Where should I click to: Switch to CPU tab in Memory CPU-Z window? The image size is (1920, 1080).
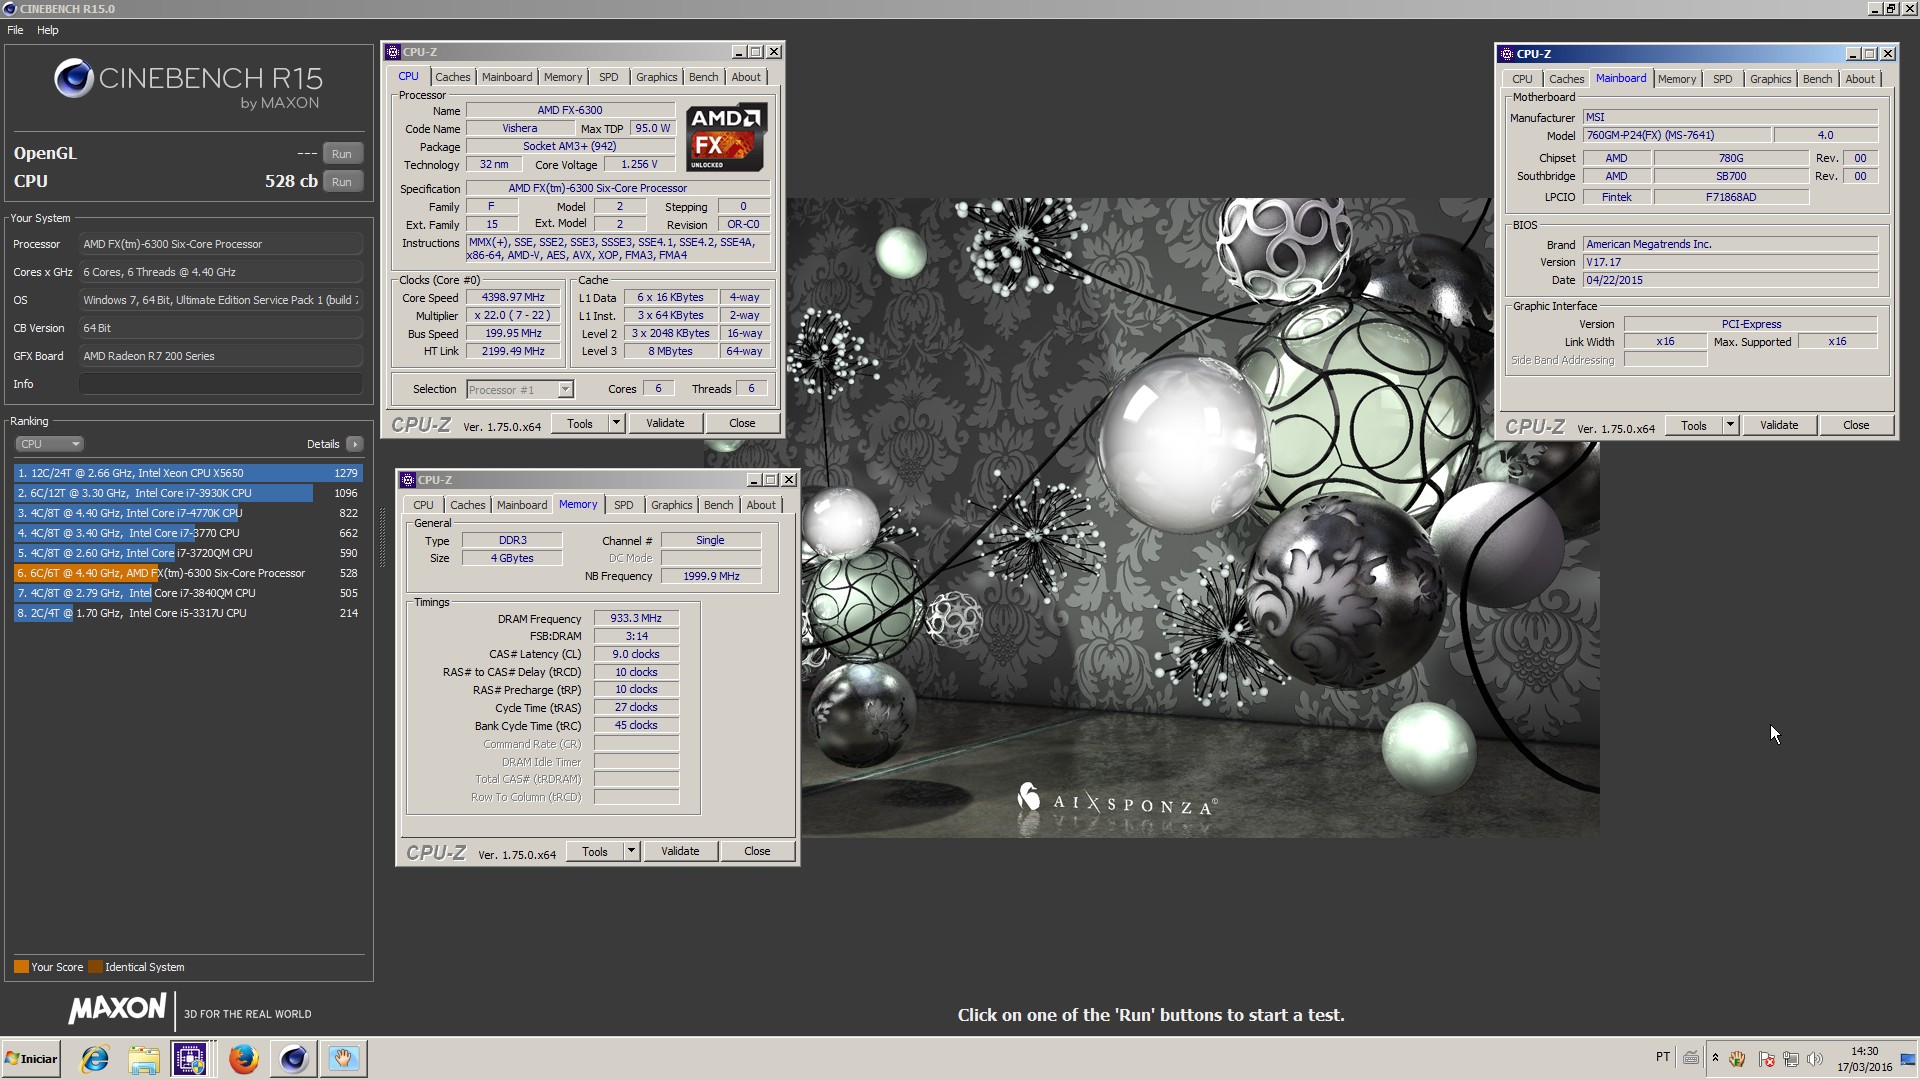pos(424,505)
